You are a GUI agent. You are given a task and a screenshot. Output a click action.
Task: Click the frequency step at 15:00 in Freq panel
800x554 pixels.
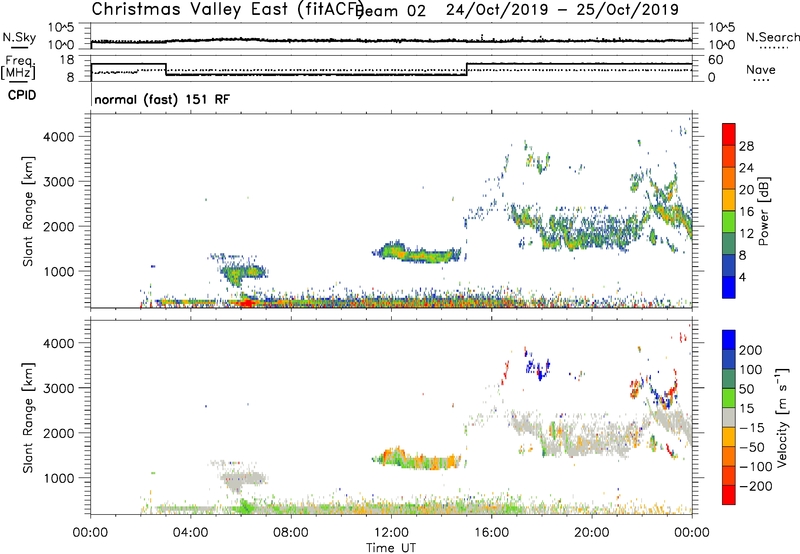click(x=466, y=69)
